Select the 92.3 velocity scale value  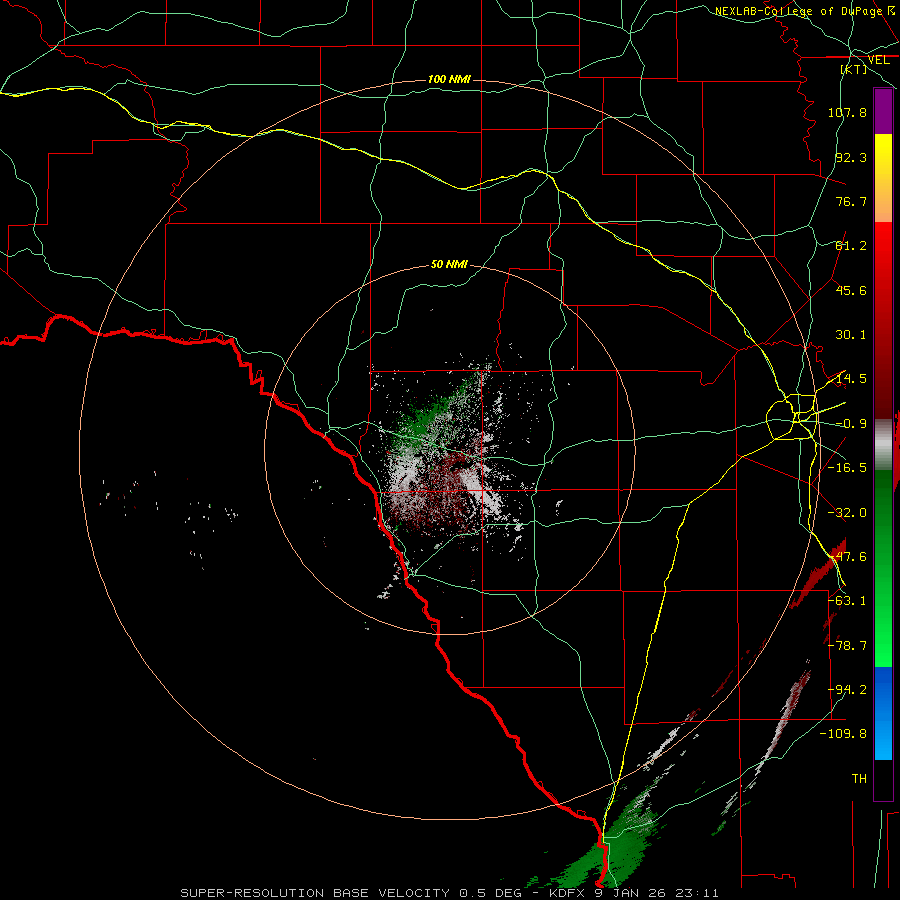851,157
